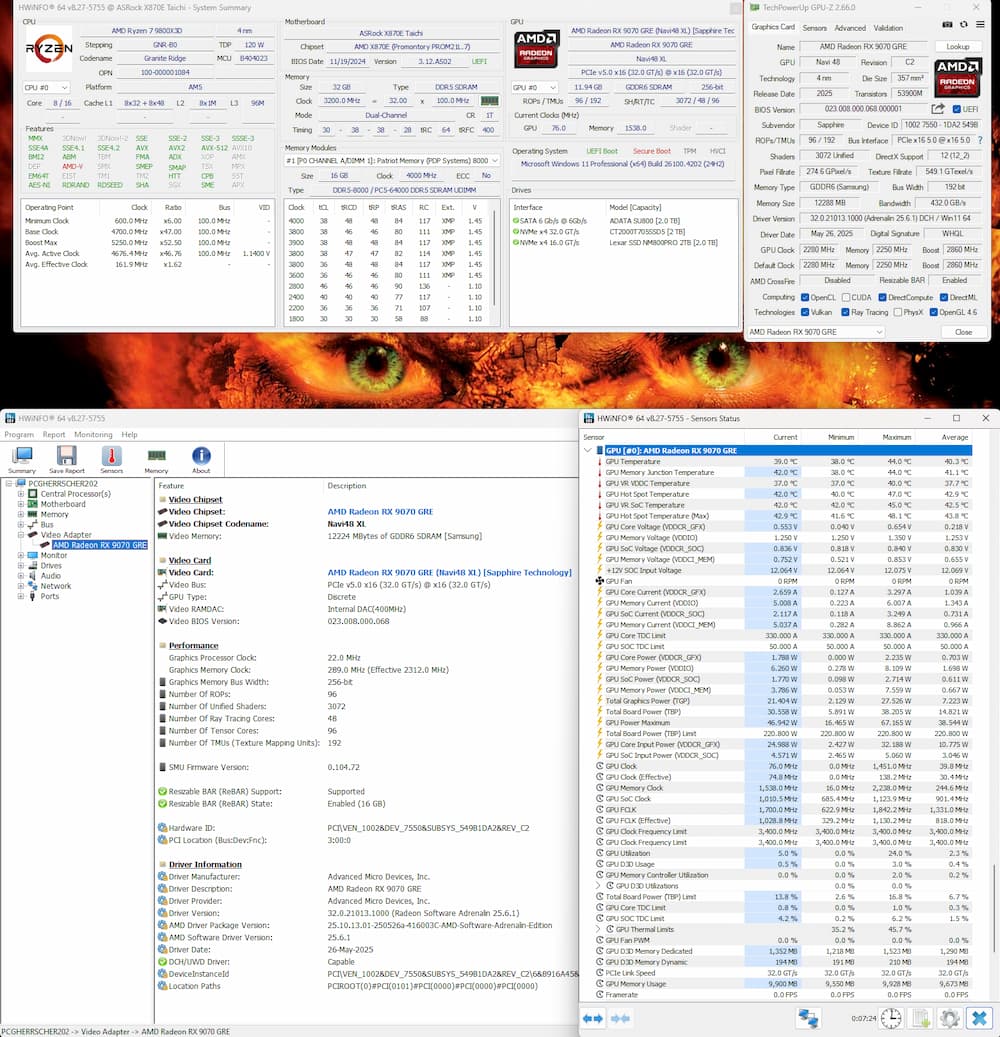
Task: Toggle the DirectML checkbox
Action: point(944,298)
